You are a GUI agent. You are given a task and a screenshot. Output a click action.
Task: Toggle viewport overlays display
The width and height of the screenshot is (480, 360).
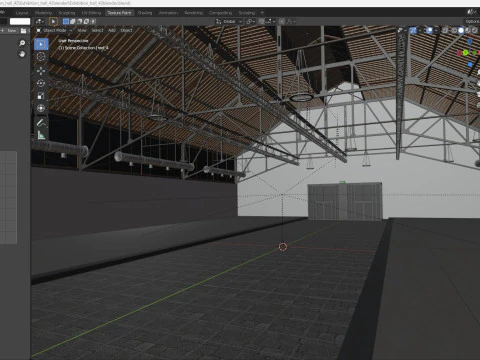(x=429, y=31)
